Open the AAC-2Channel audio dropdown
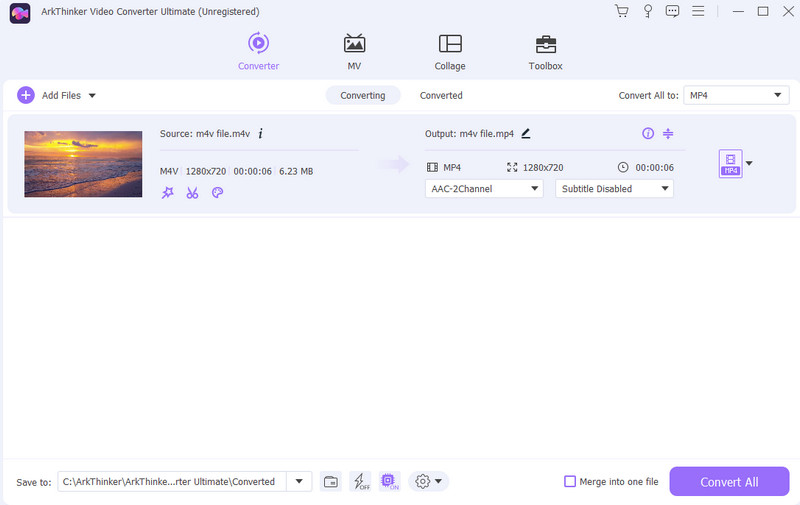 tap(484, 189)
